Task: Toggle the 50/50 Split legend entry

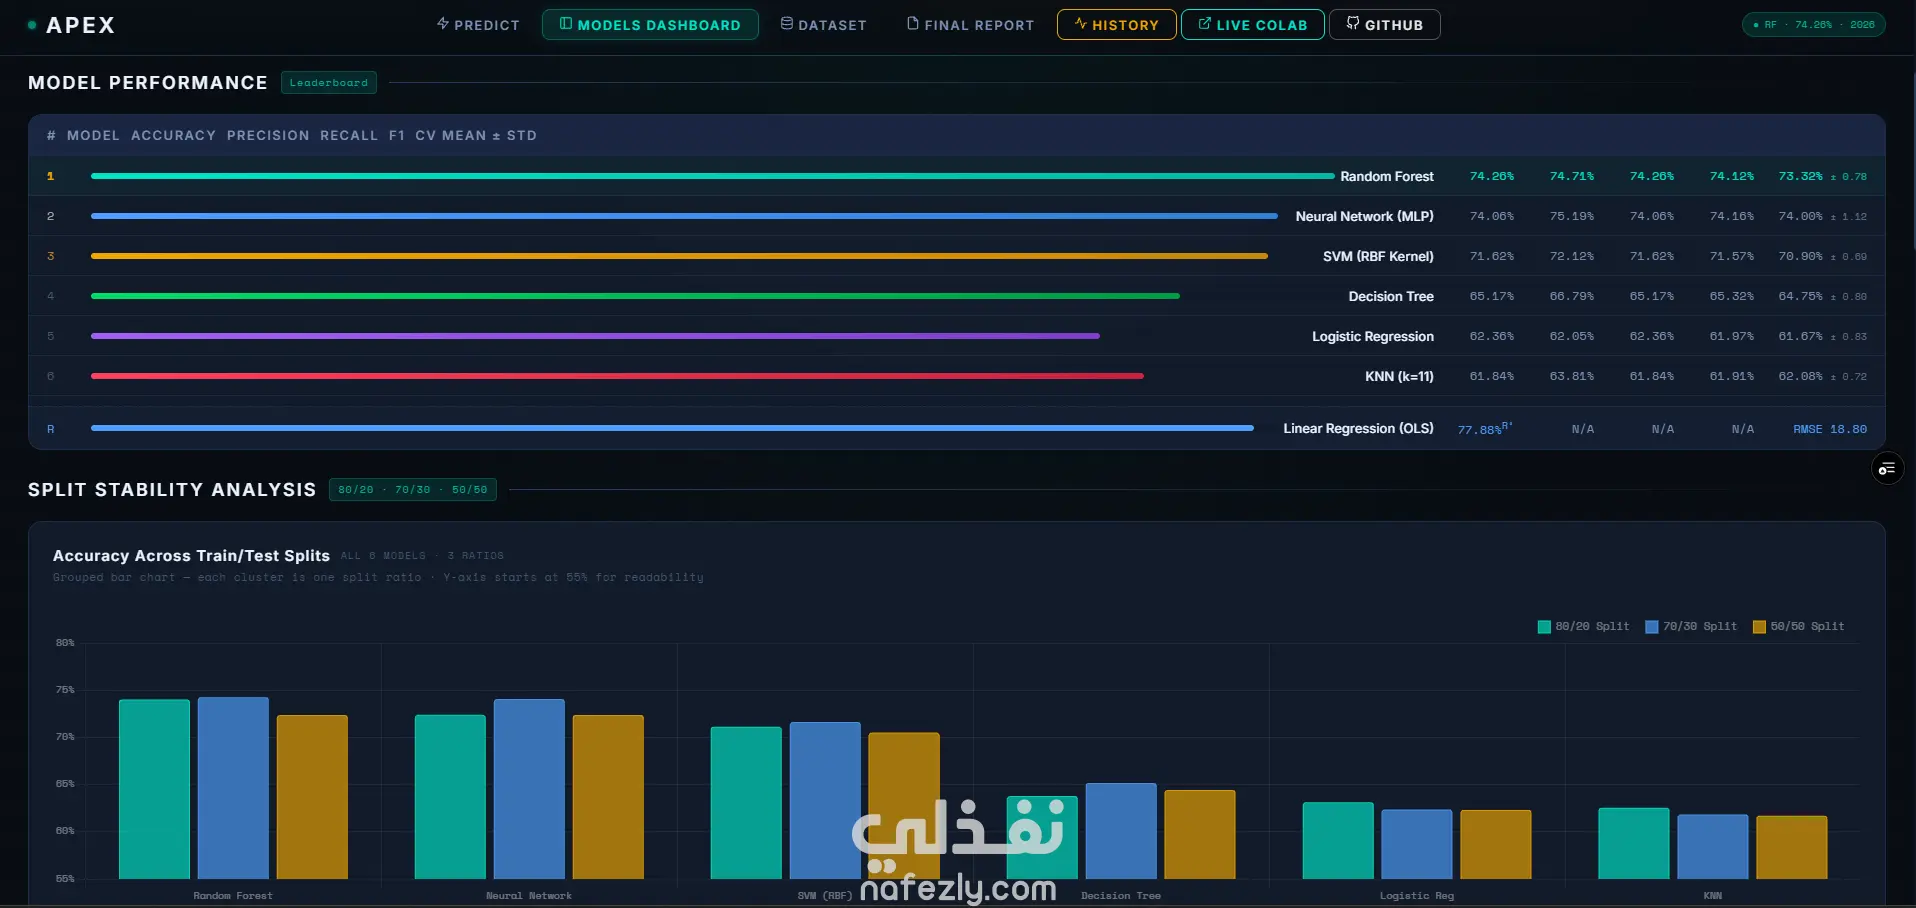Action: pyautogui.click(x=1799, y=626)
